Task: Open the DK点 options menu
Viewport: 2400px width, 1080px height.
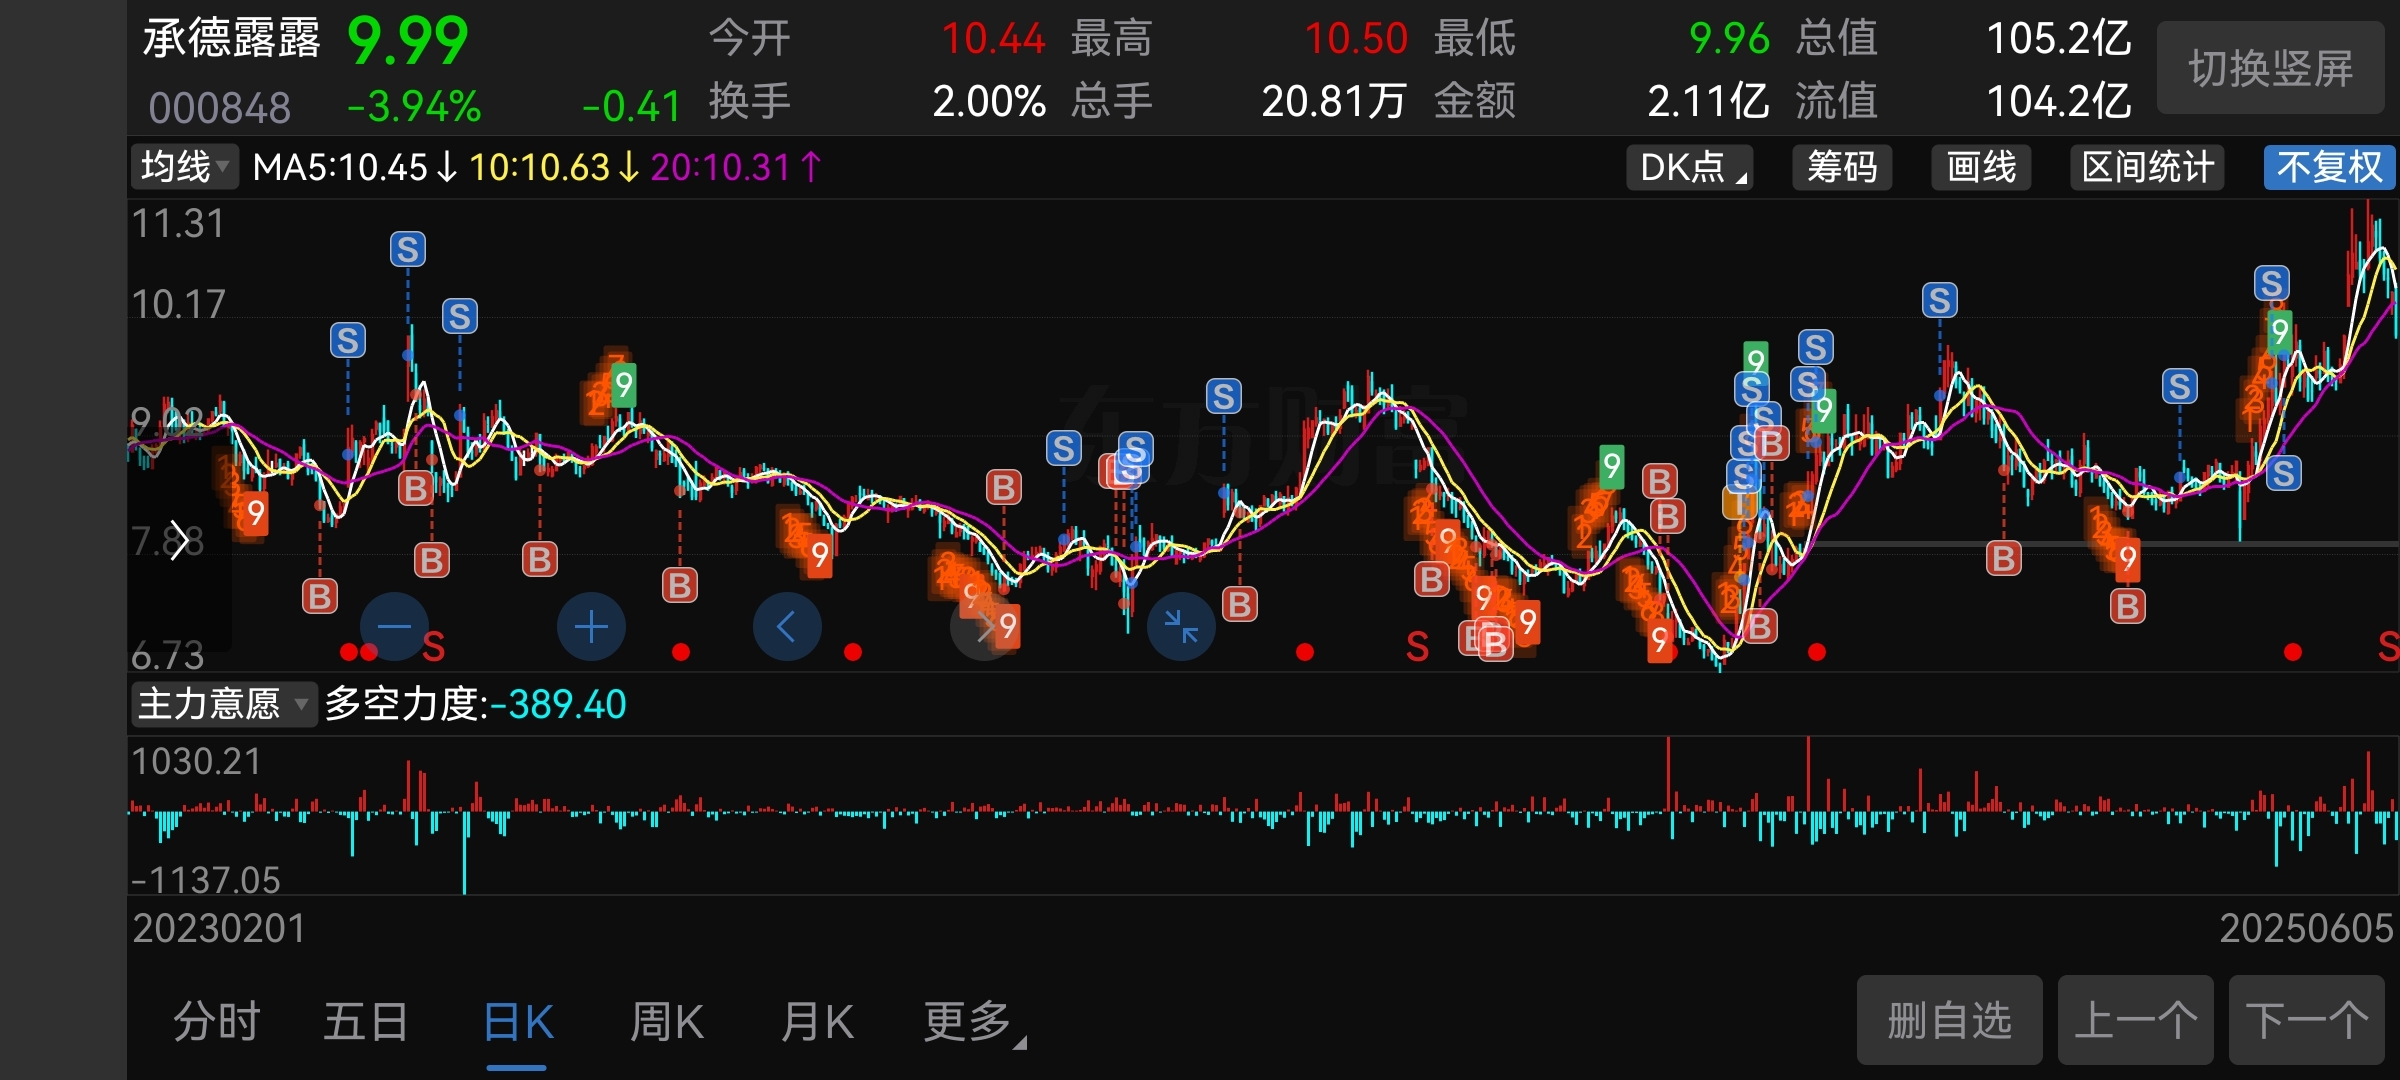Action: pos(1690,167)
